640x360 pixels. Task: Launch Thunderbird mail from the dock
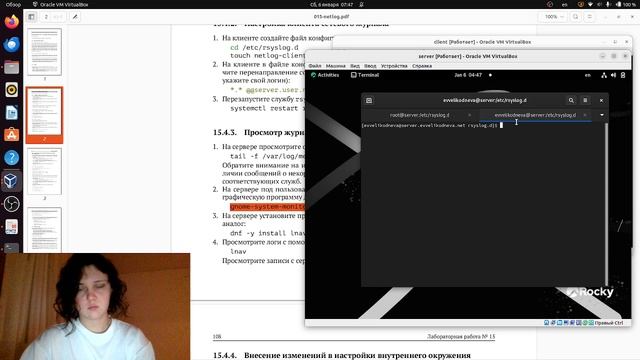pos(11,44)
